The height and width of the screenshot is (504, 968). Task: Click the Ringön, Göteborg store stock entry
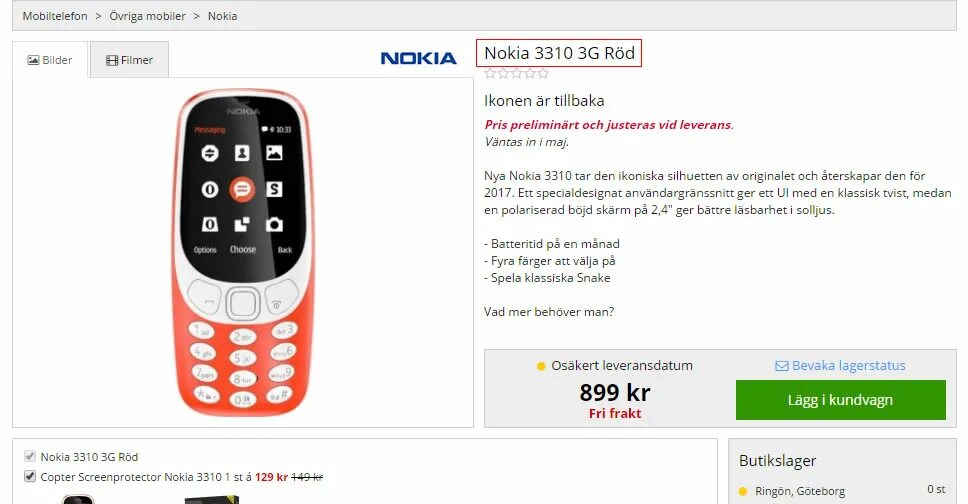pos(842,490)
